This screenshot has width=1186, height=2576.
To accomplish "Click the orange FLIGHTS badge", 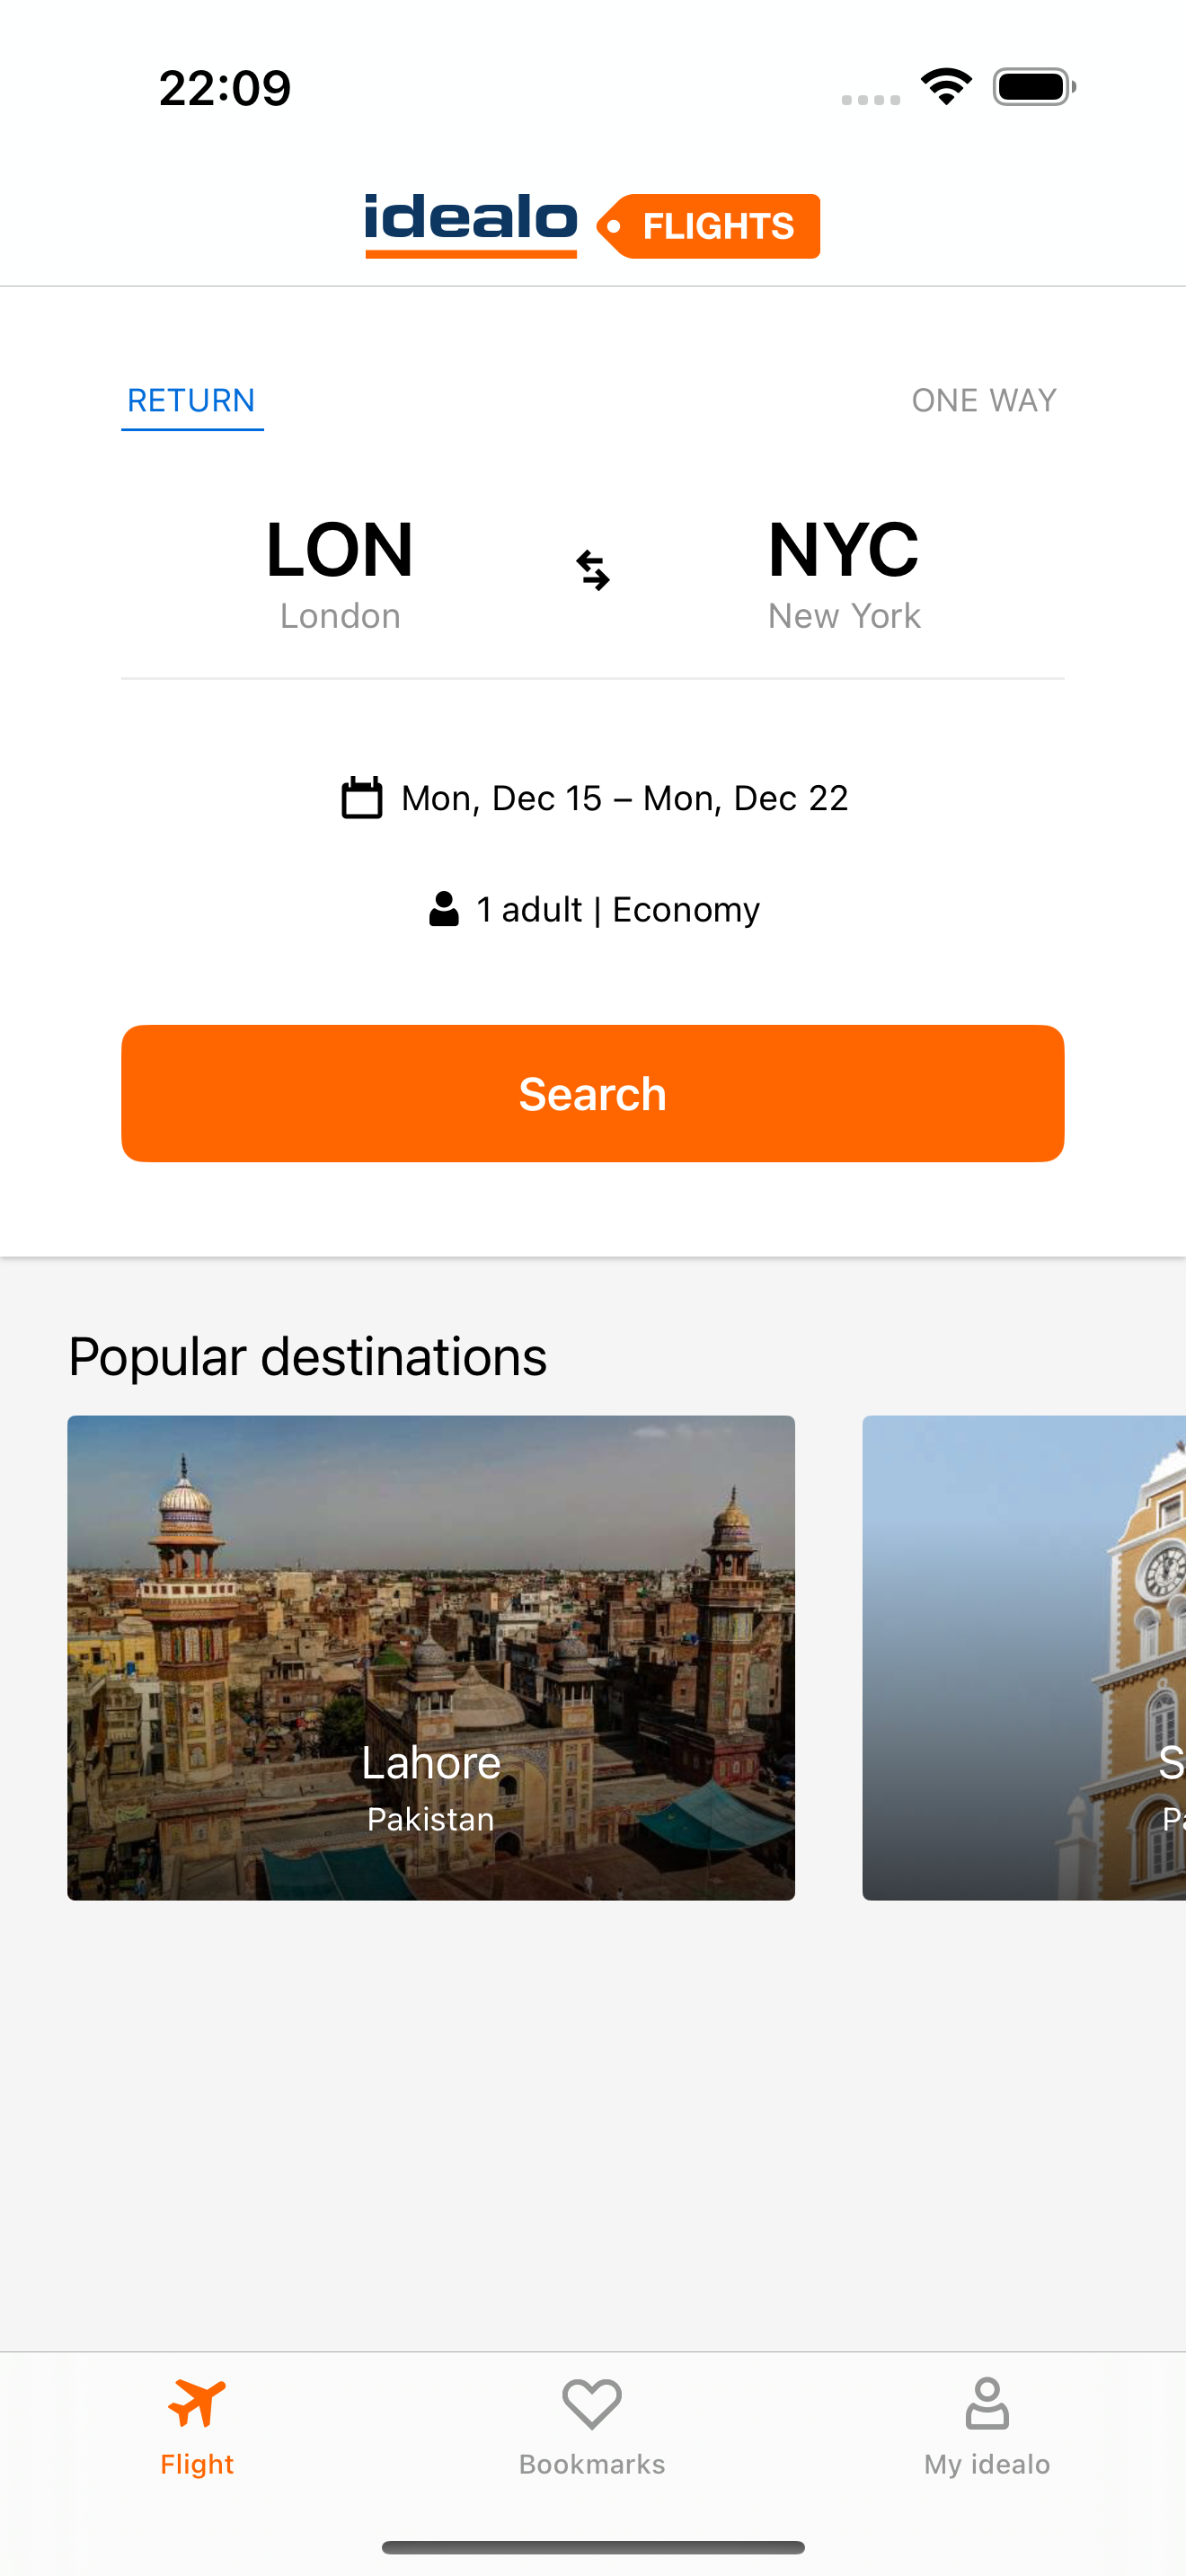I will (x=712, y=226).
